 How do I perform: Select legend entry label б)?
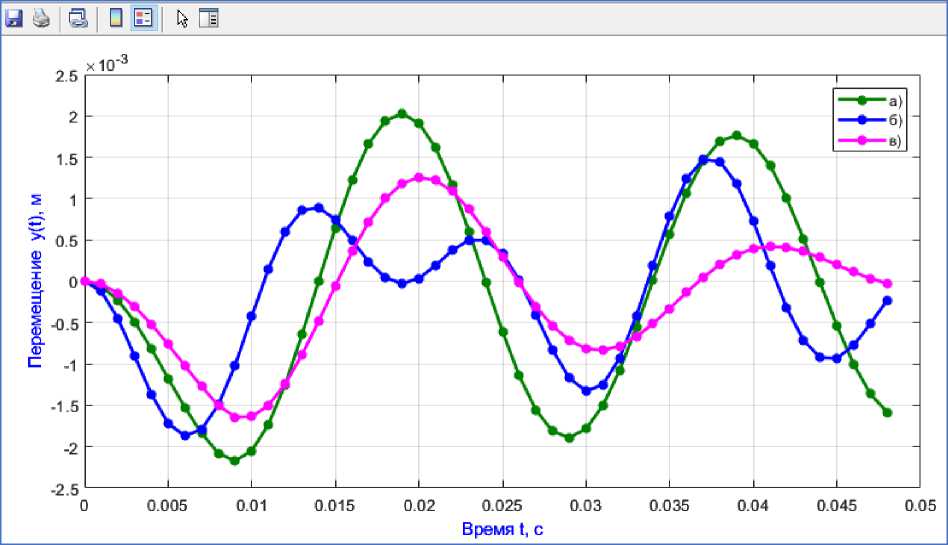(x=895, y=120)
